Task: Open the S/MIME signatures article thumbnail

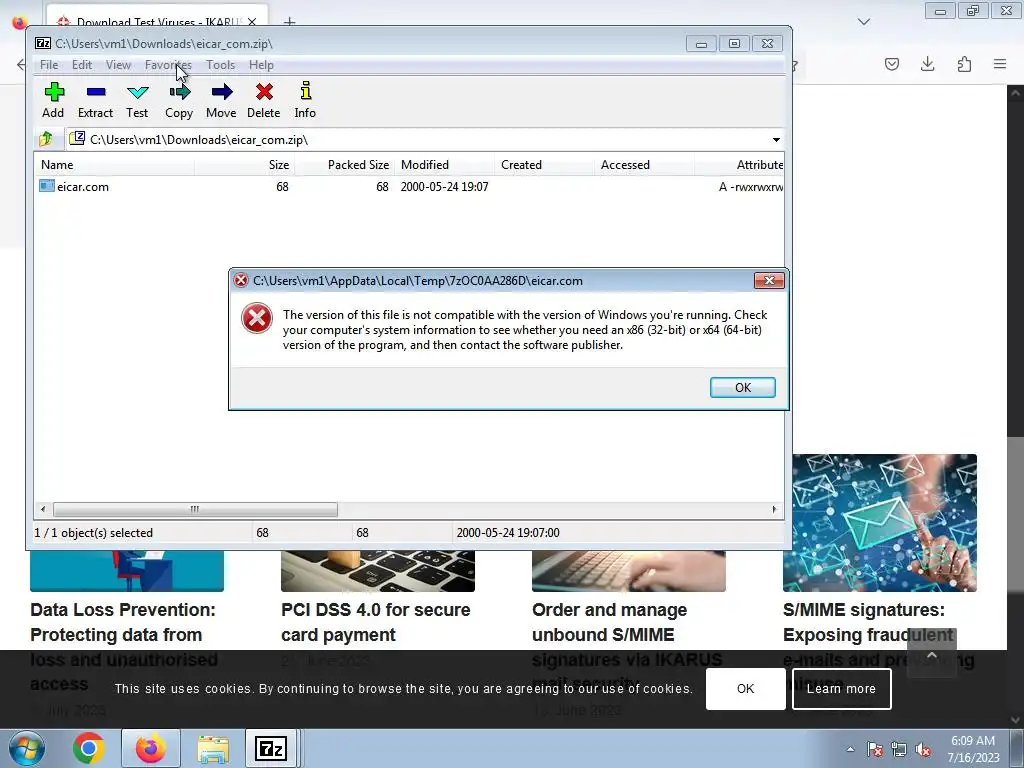Action: point(880,522)
